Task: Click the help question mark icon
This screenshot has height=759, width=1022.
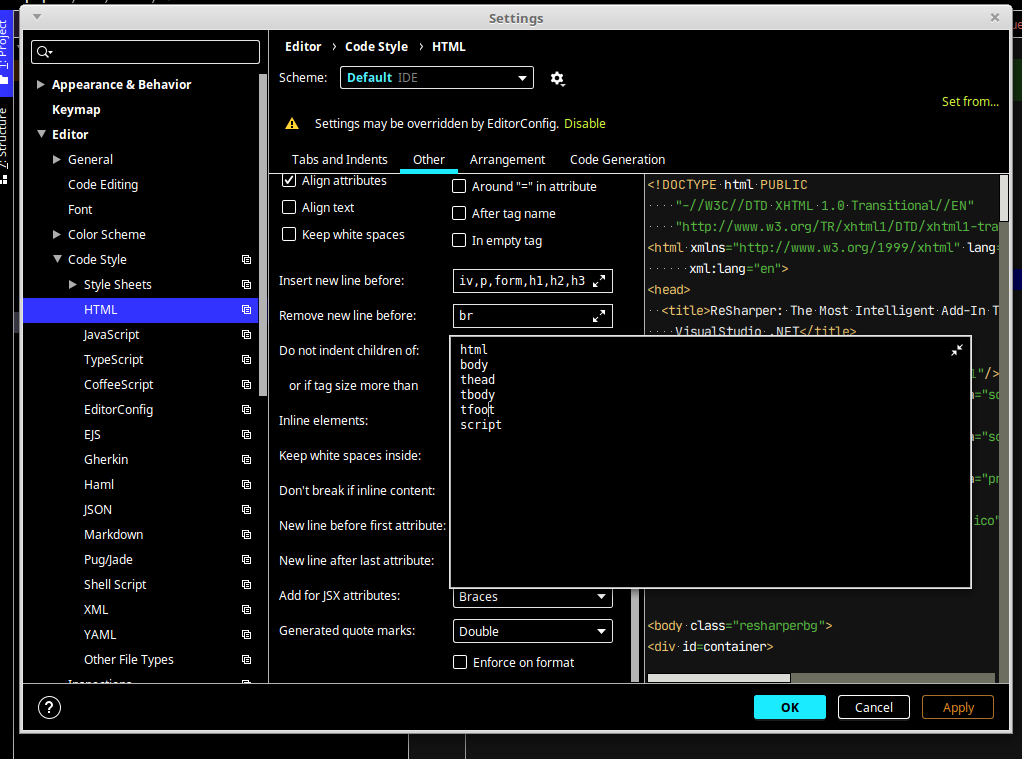Action: 49,707
